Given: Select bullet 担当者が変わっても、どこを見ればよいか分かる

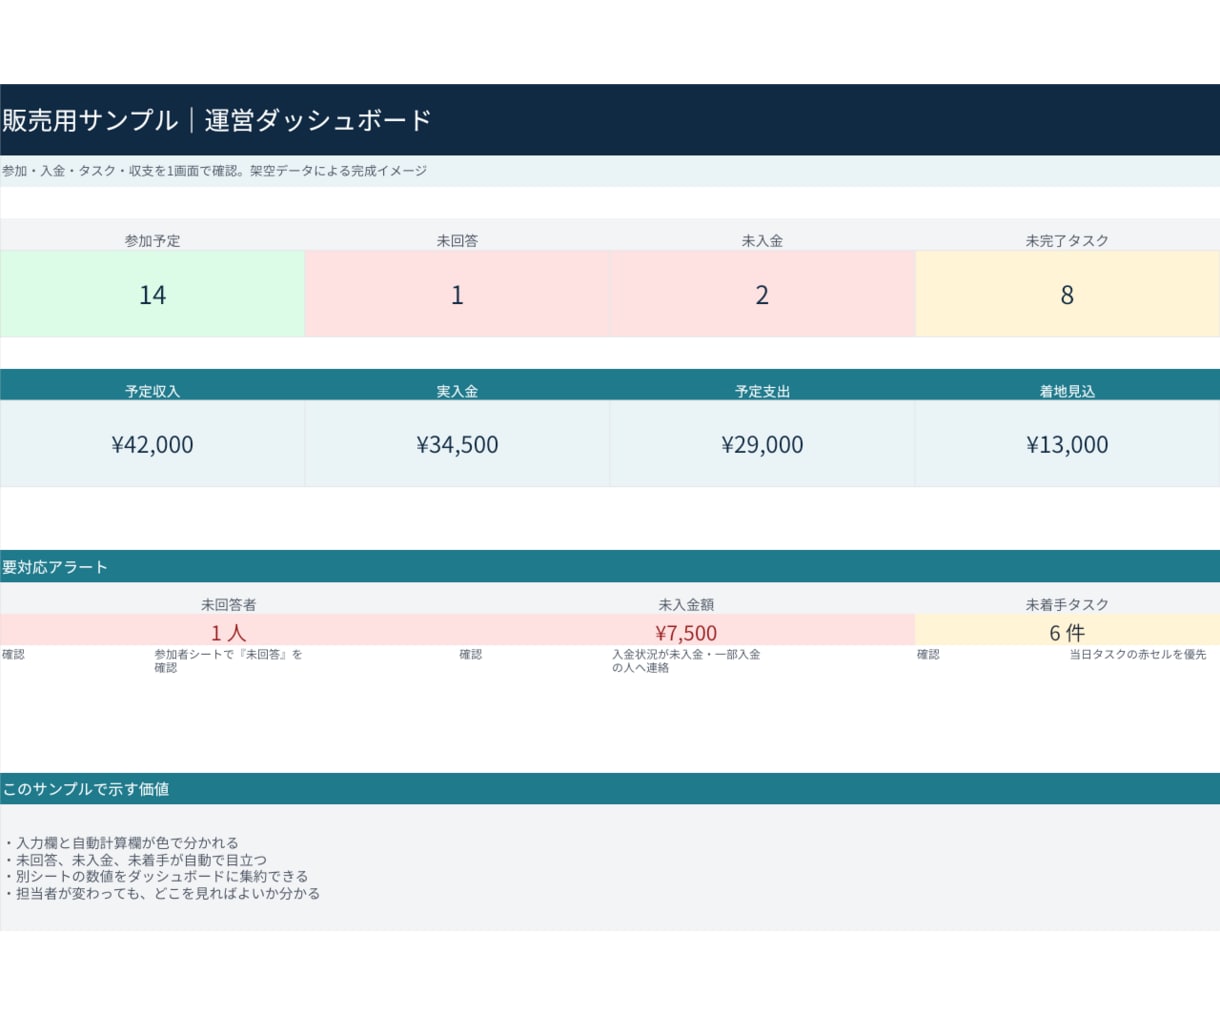Looking at the screenshot, I should 162,893.
